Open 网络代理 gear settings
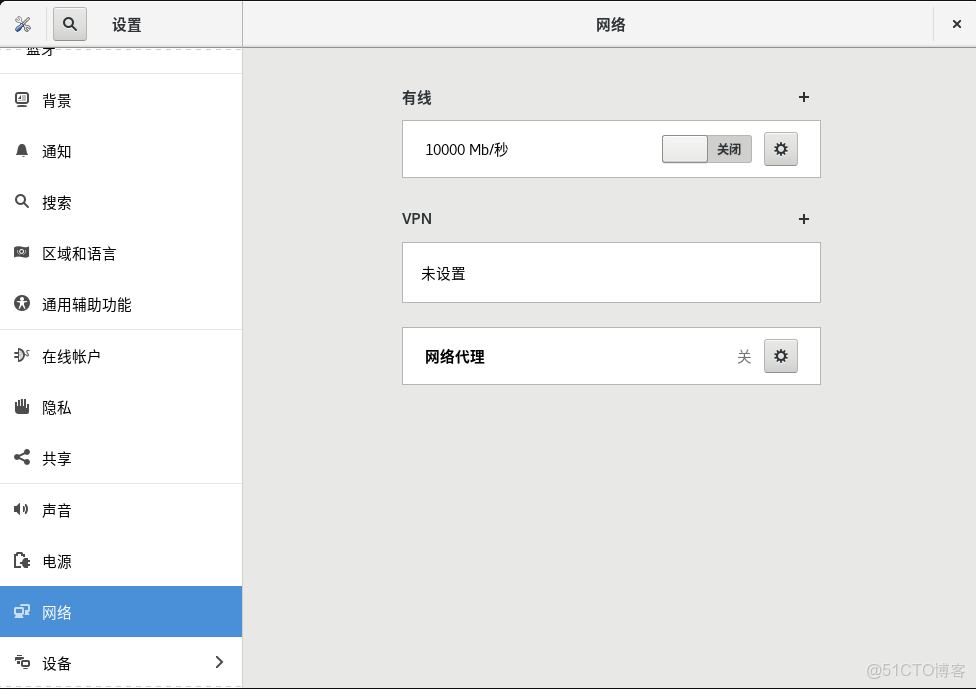This screenshot has height=689, width=976. tap(781, 355)
